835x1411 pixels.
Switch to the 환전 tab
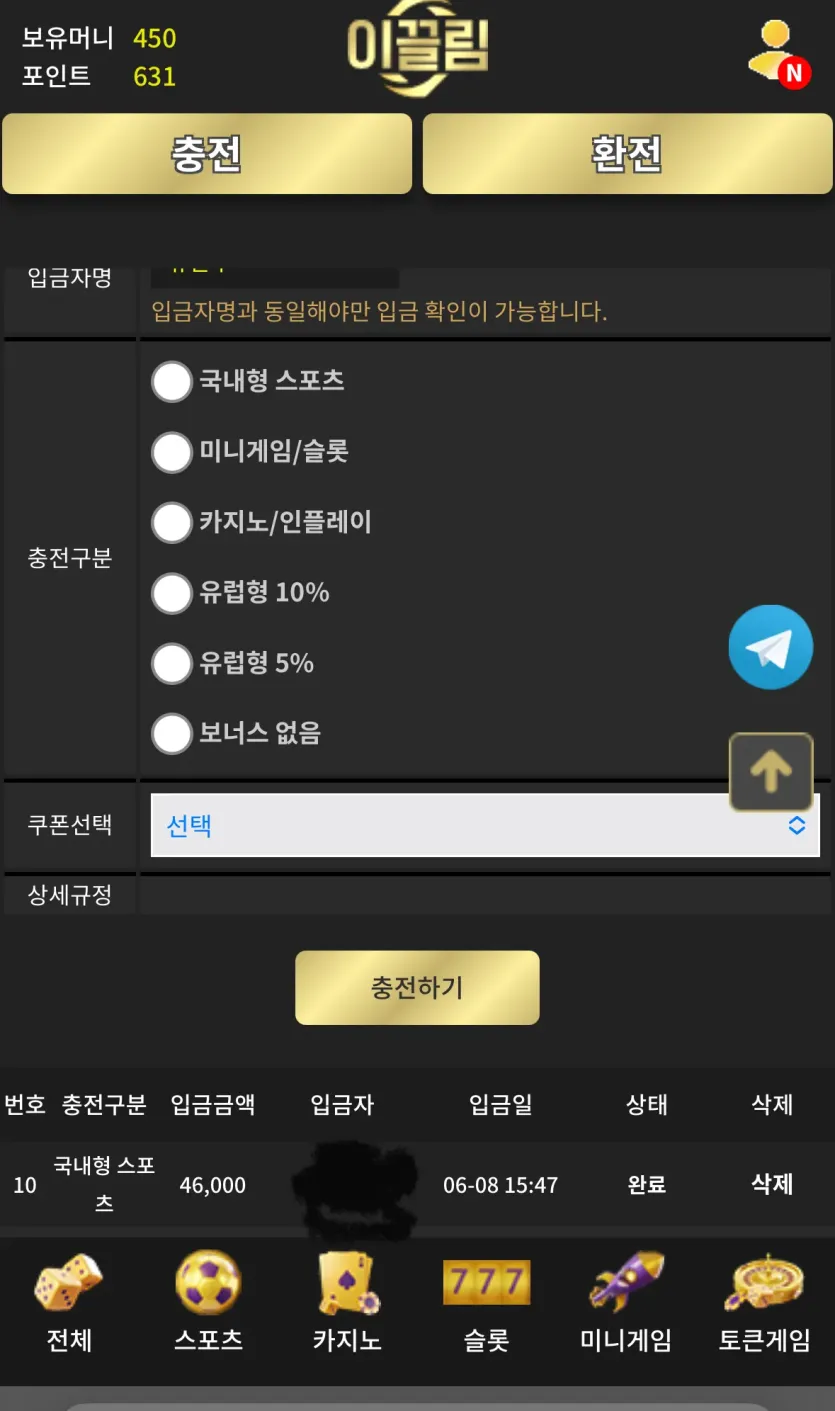tap(627, 153)
